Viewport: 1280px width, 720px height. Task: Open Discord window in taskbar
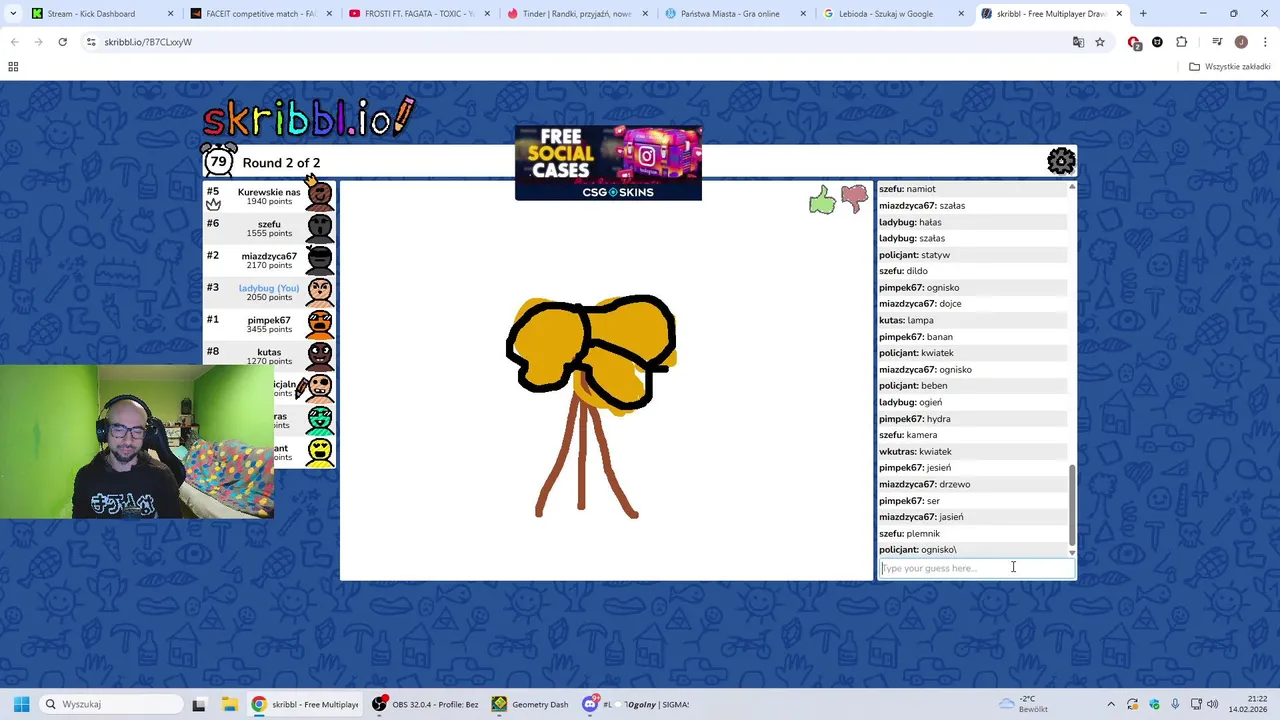[x=637, y=704]
